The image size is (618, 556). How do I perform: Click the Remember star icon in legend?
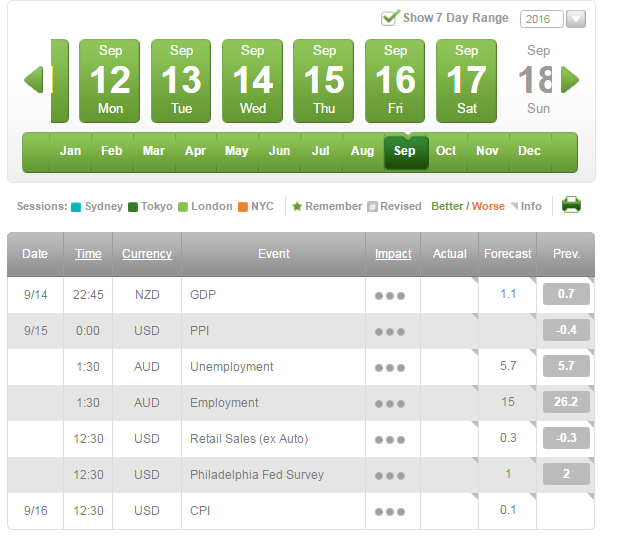tap(297, 206)
